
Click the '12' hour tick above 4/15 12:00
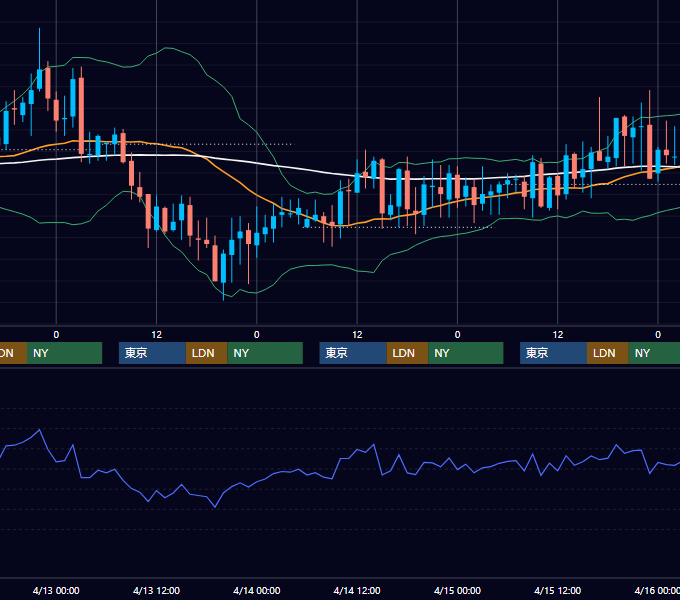tap(558, 335)
